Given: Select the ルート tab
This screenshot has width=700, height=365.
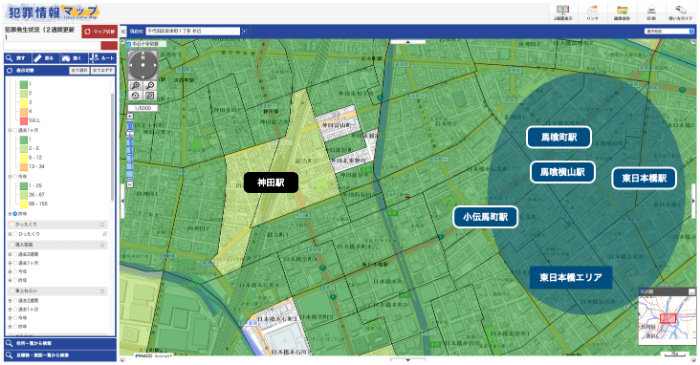Looking at the screenshot, I should coord(103,58).
